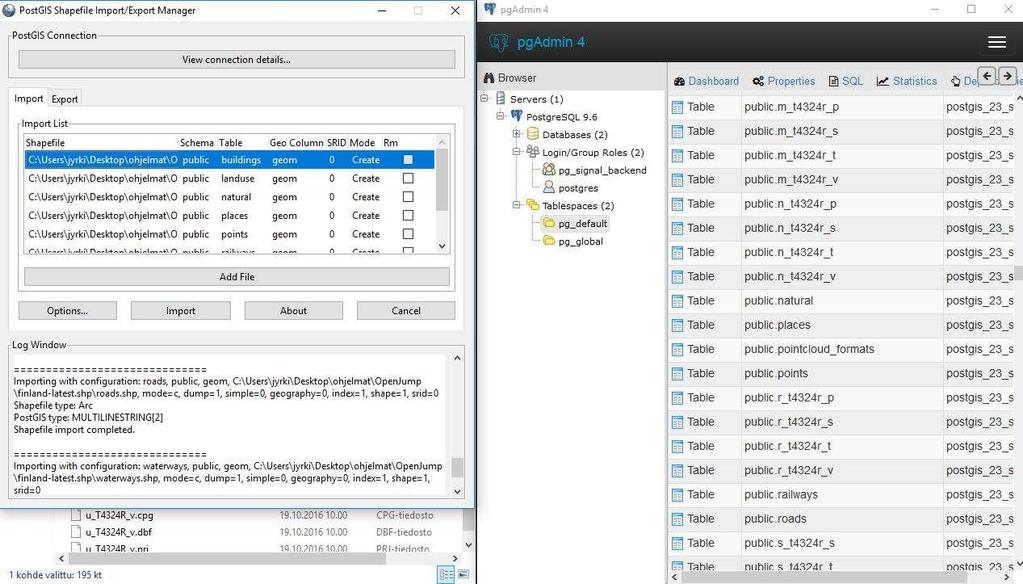Screen dimensions: 1023x584
Task: Open pgAdmin 4 hamburger menu
Action: (x=996, y=42)
